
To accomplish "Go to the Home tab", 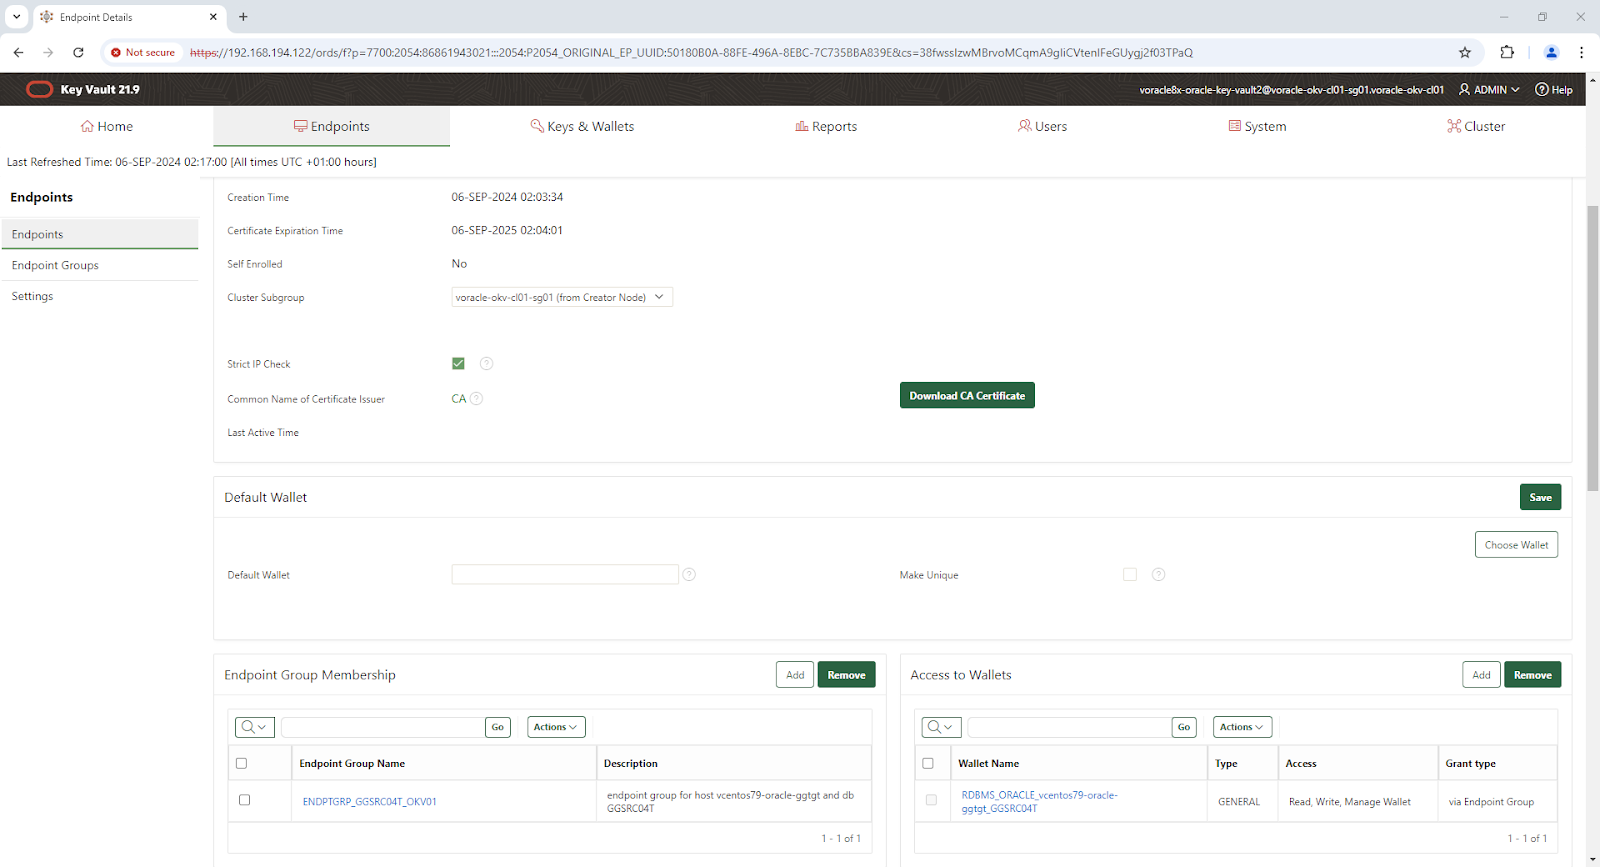I will (x=107, y=126).
